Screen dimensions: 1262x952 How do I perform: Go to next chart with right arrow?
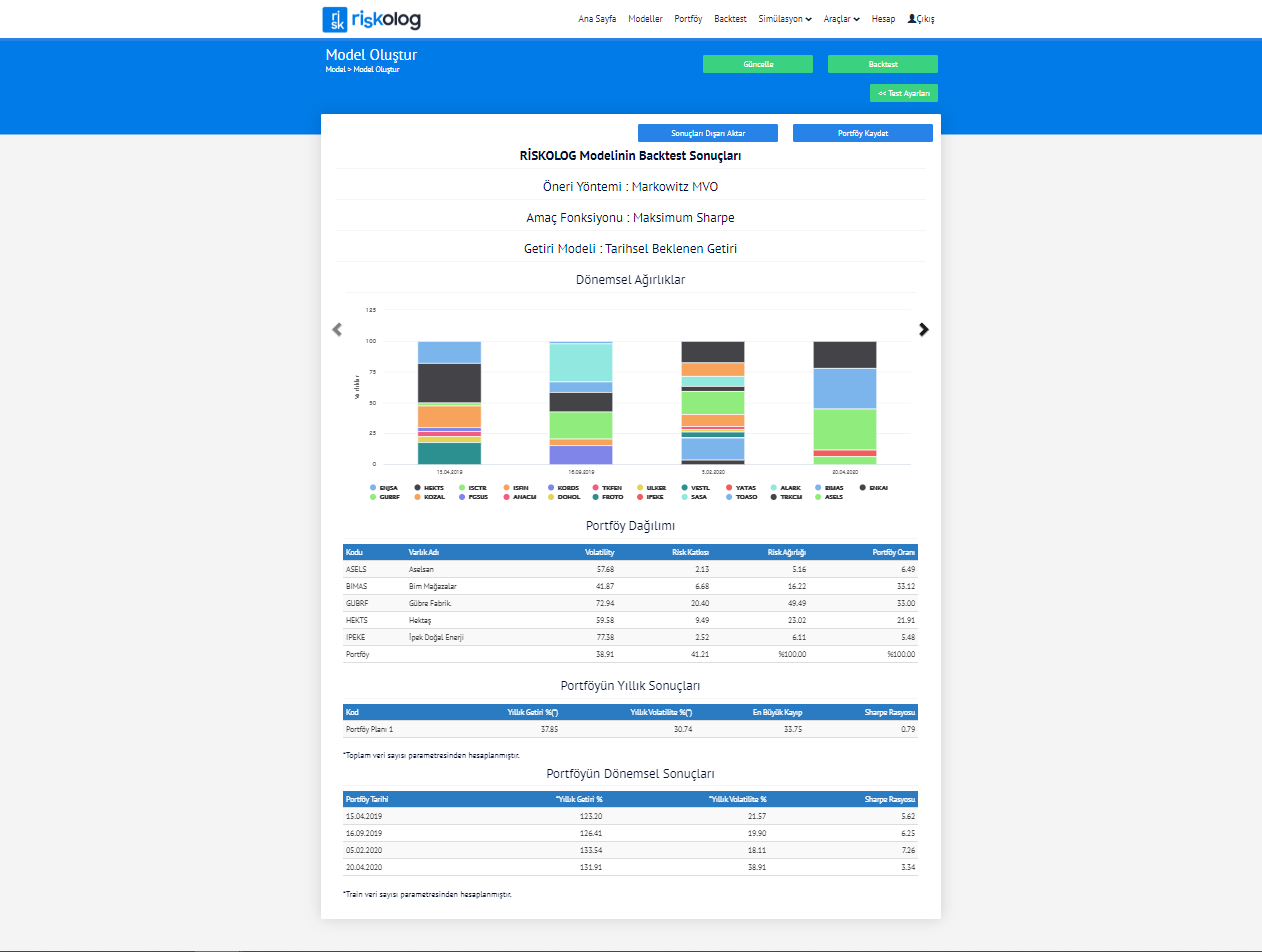pos(924,329)
